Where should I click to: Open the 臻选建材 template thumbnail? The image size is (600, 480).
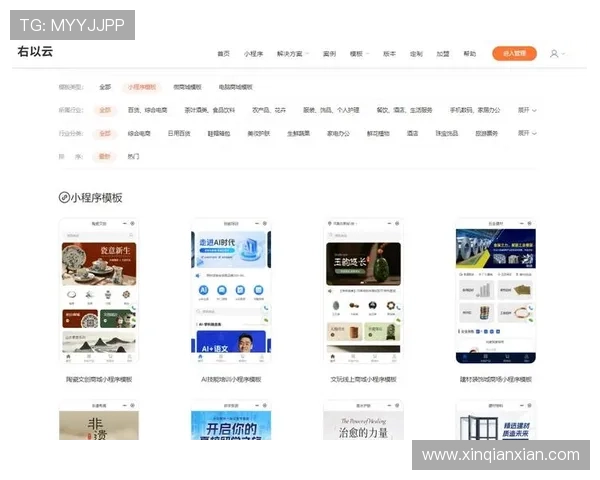tap(496, 420)
